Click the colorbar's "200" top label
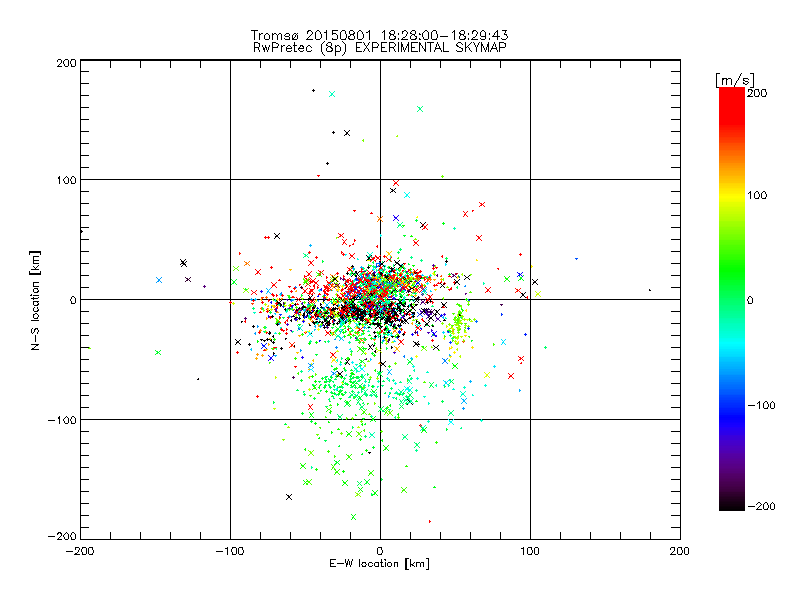Image resolution: width=800 pixels, height=600 pixels. point(757,93)
